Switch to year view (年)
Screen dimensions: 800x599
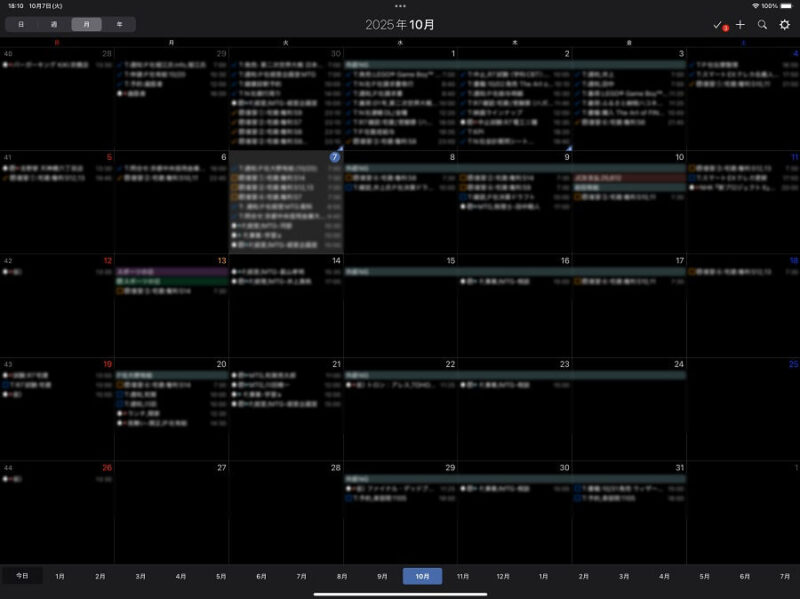[x=119, y=25]
